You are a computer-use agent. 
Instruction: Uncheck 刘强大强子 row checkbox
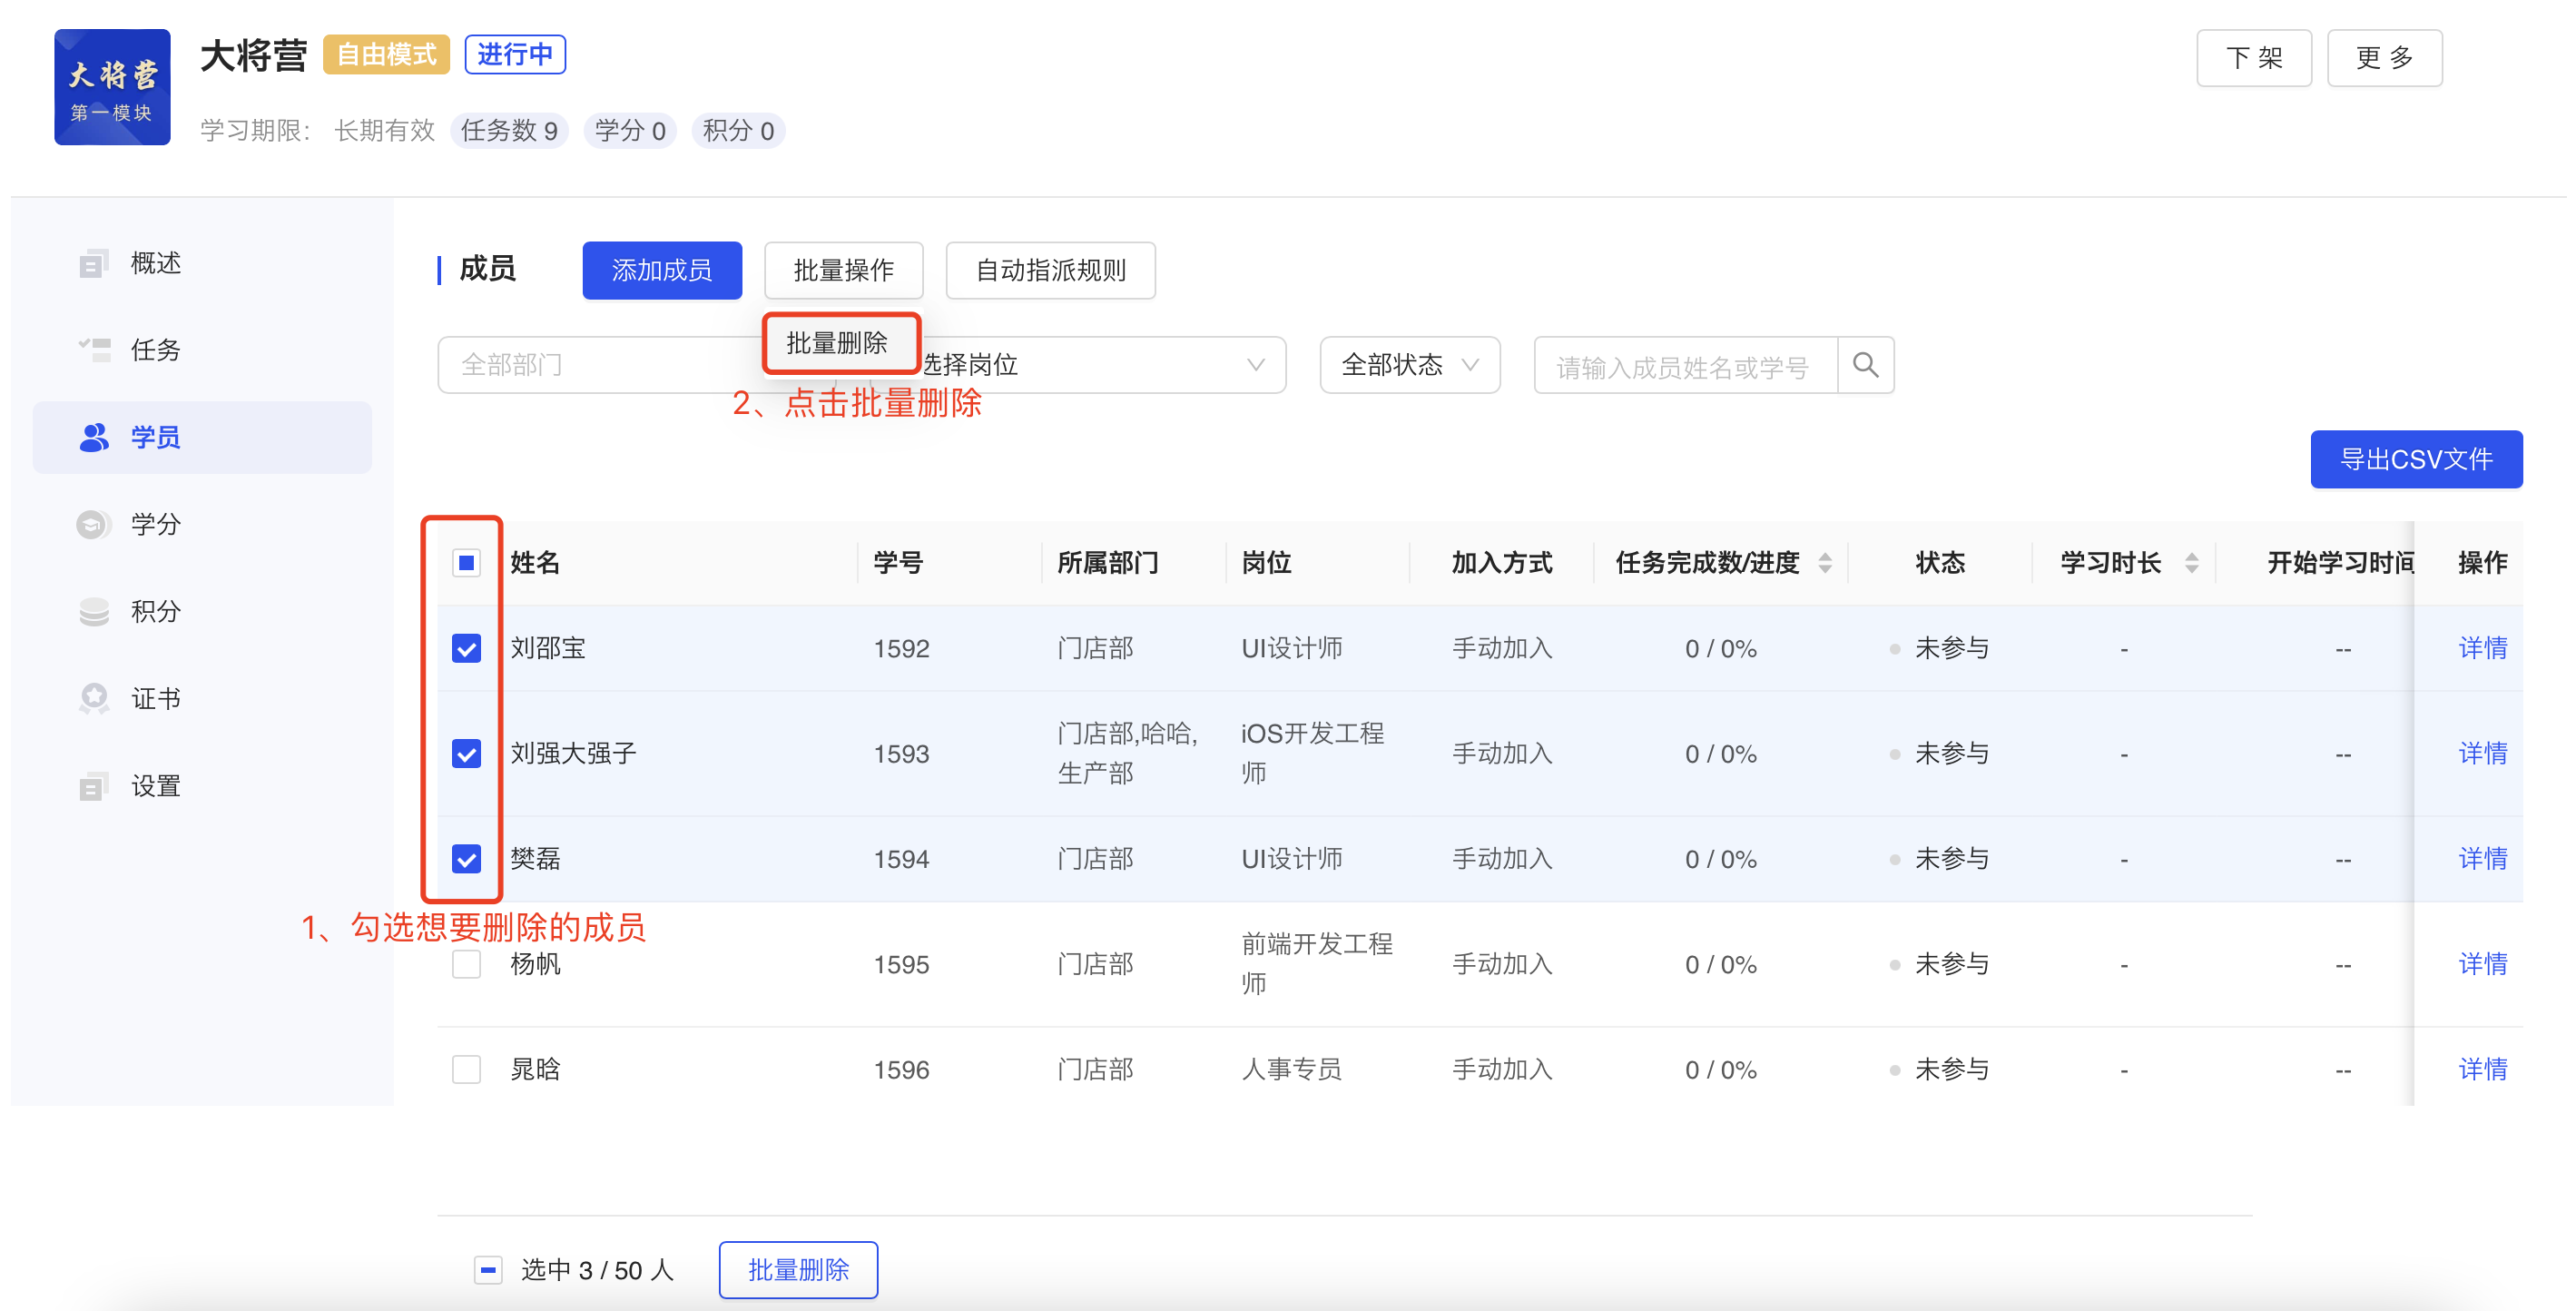(x=466, y=753)
